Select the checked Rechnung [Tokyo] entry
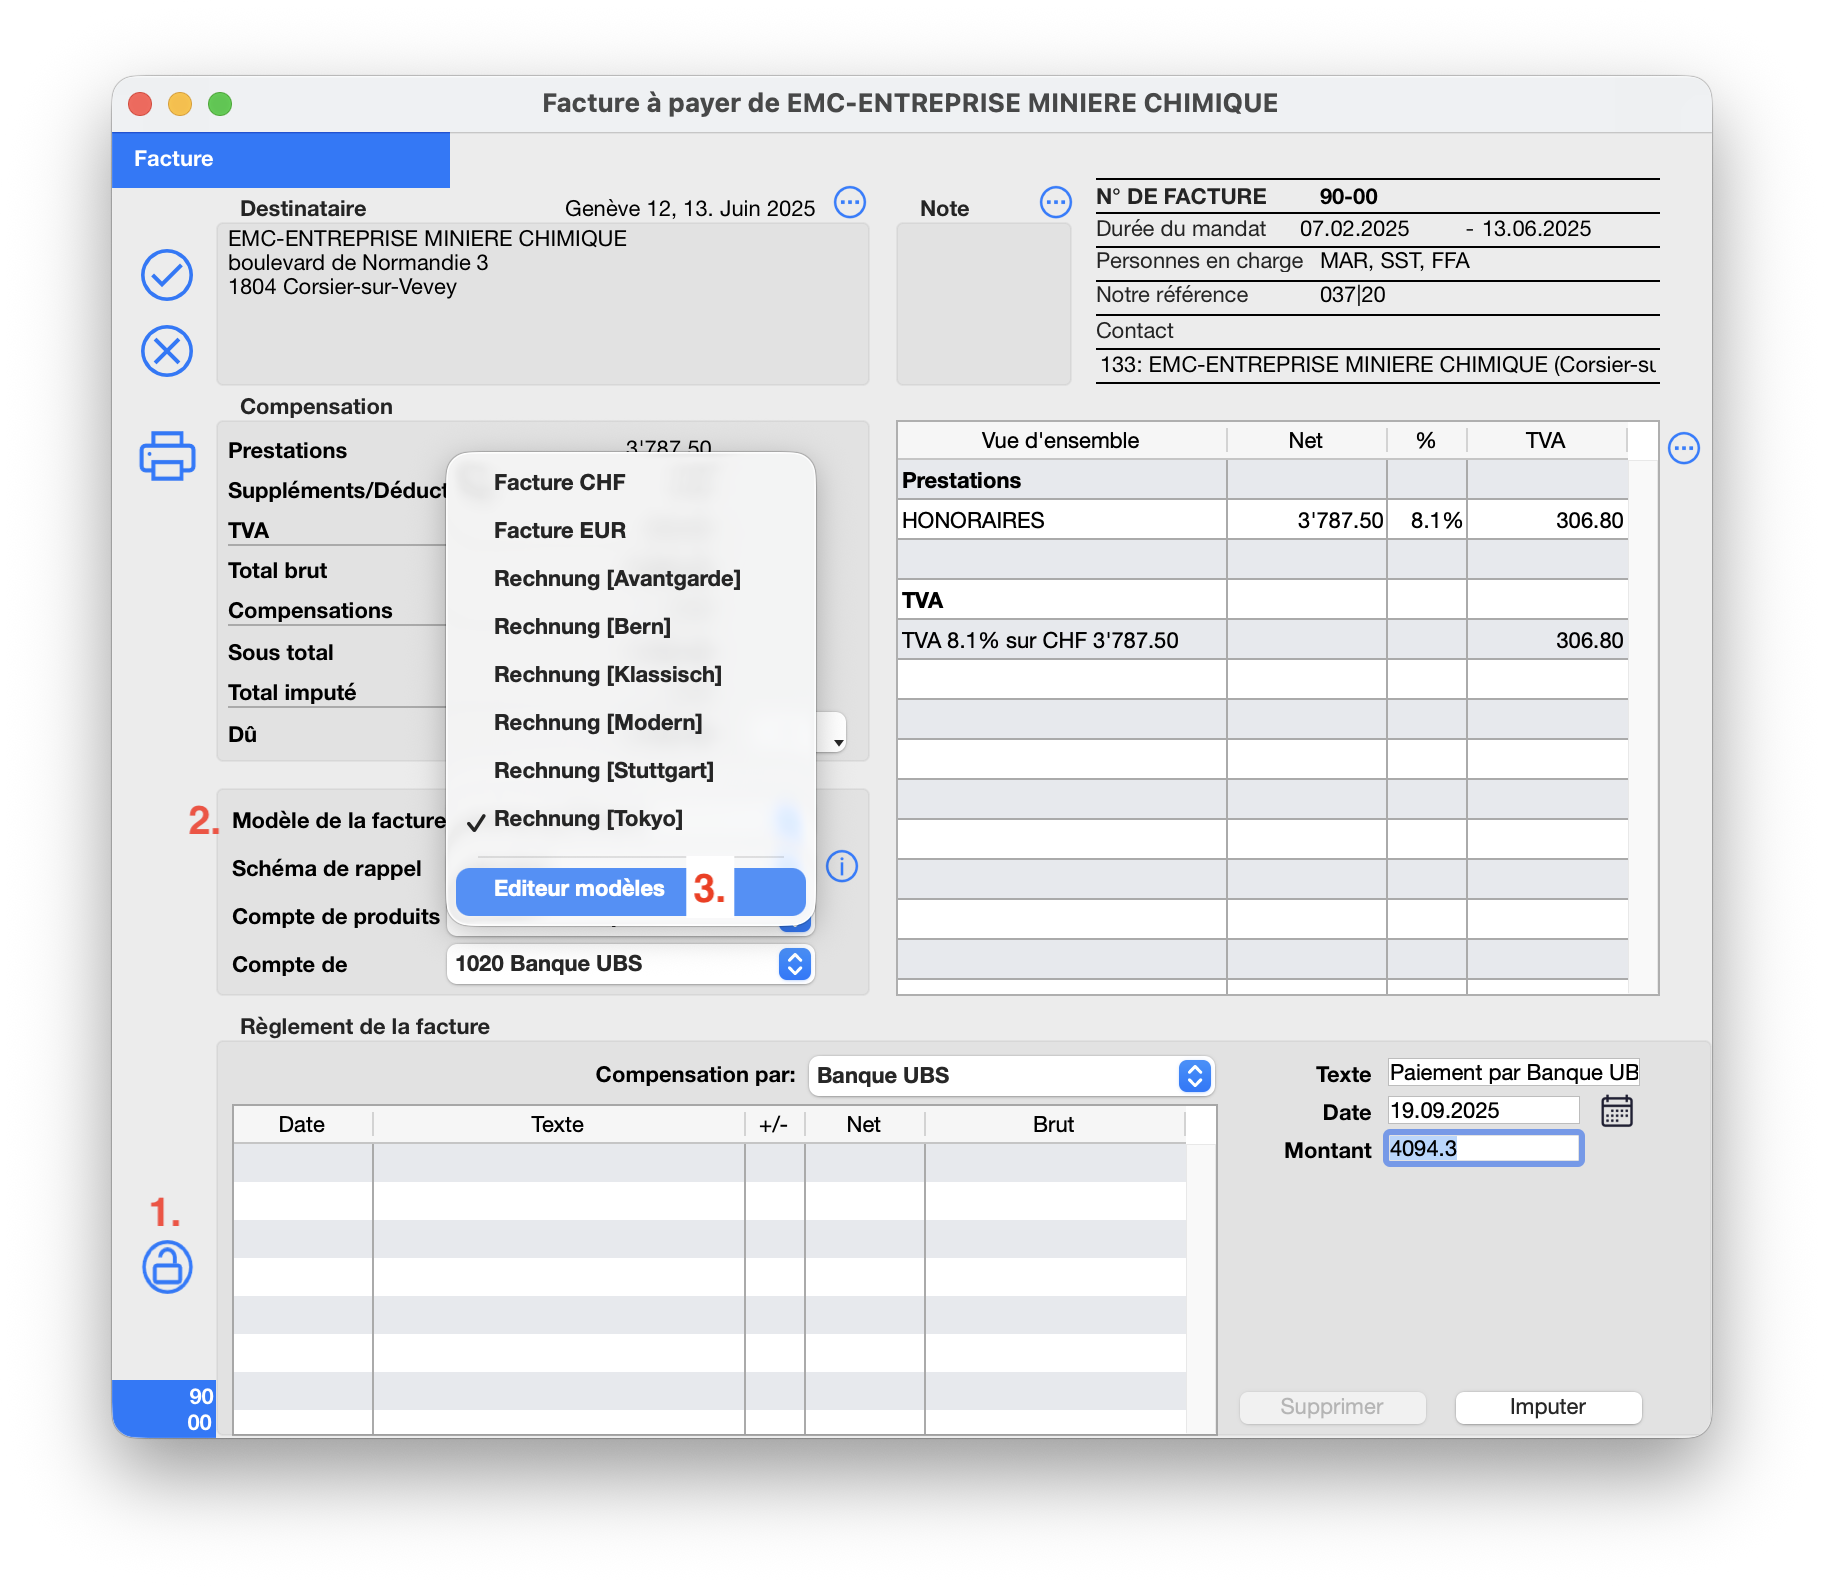Viewport: 1824px width, 1586px height. [x=588, y=819]
